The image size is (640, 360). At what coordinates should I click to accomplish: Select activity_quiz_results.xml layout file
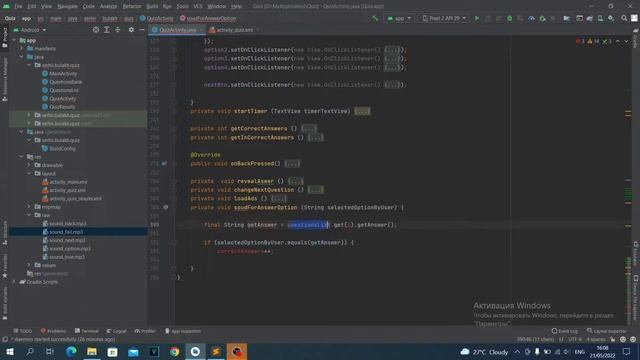click(x=75, y=199)
